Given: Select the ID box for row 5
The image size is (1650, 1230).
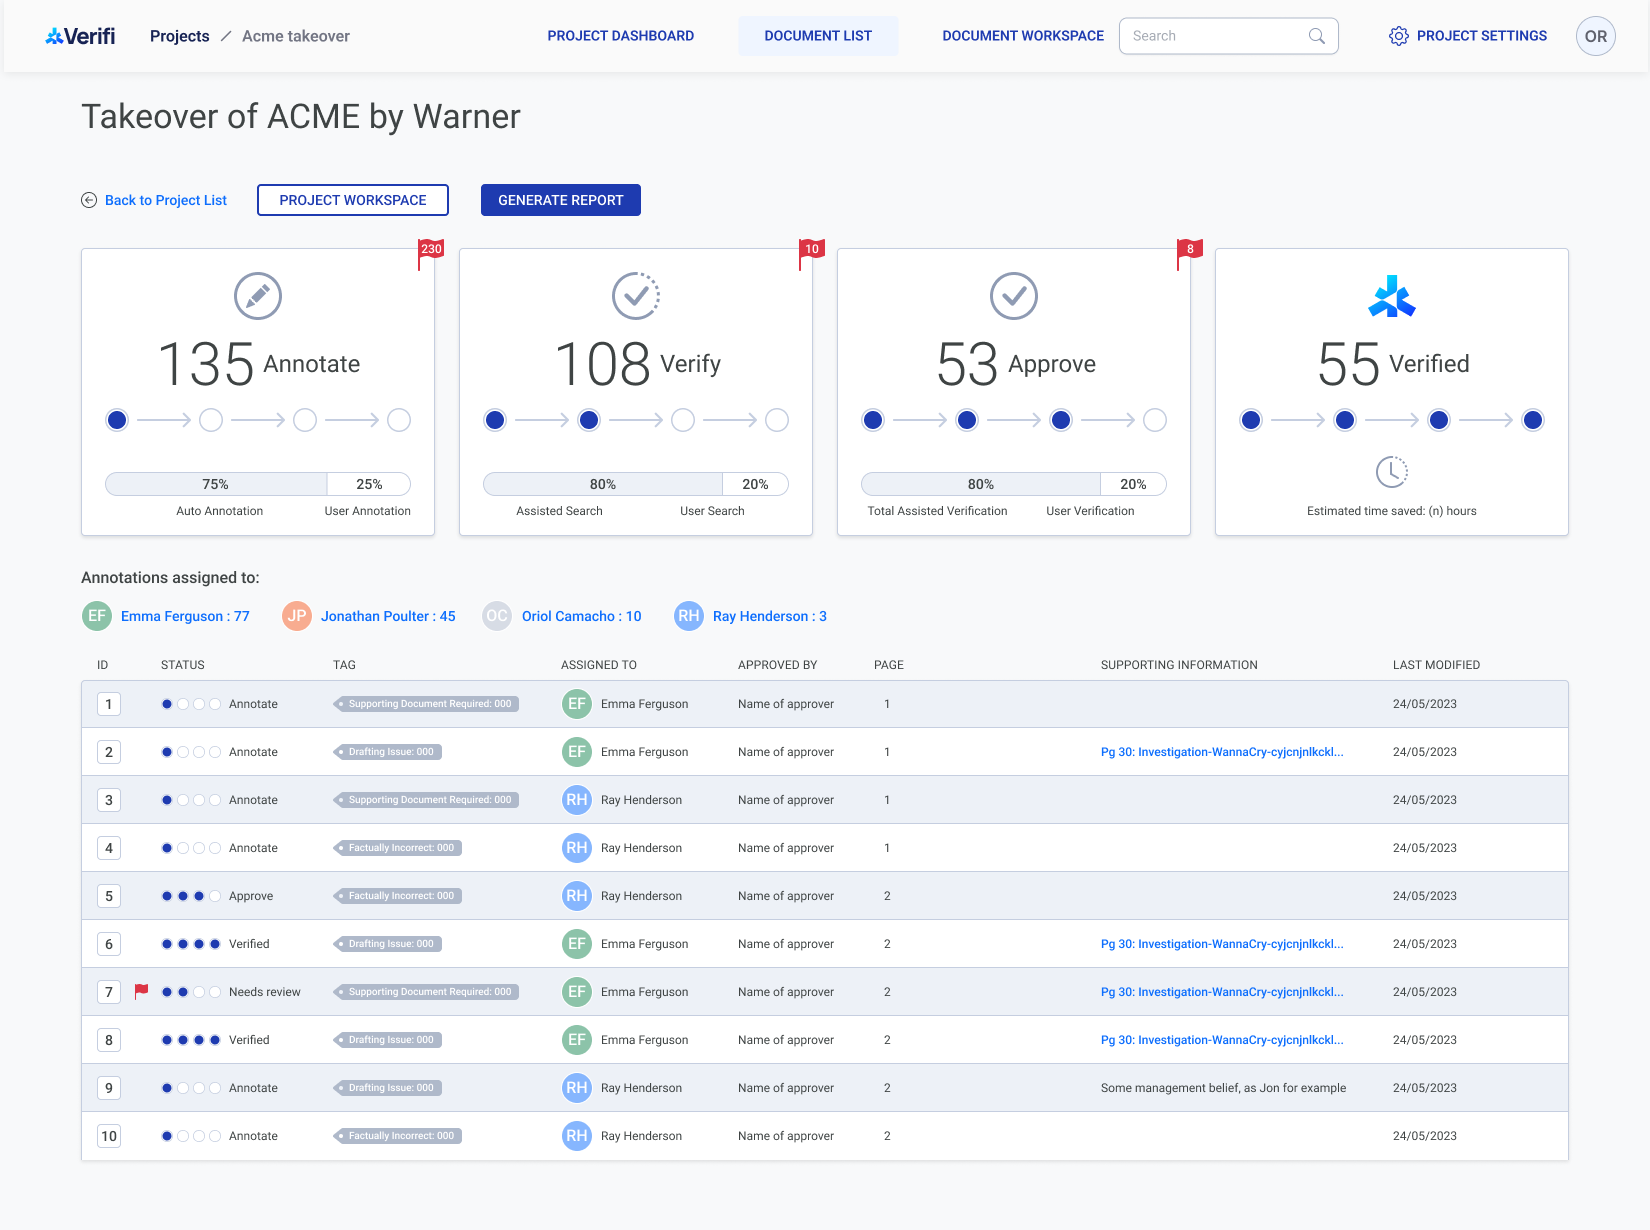Looking at the screenshot, I should tap(109, 896).
